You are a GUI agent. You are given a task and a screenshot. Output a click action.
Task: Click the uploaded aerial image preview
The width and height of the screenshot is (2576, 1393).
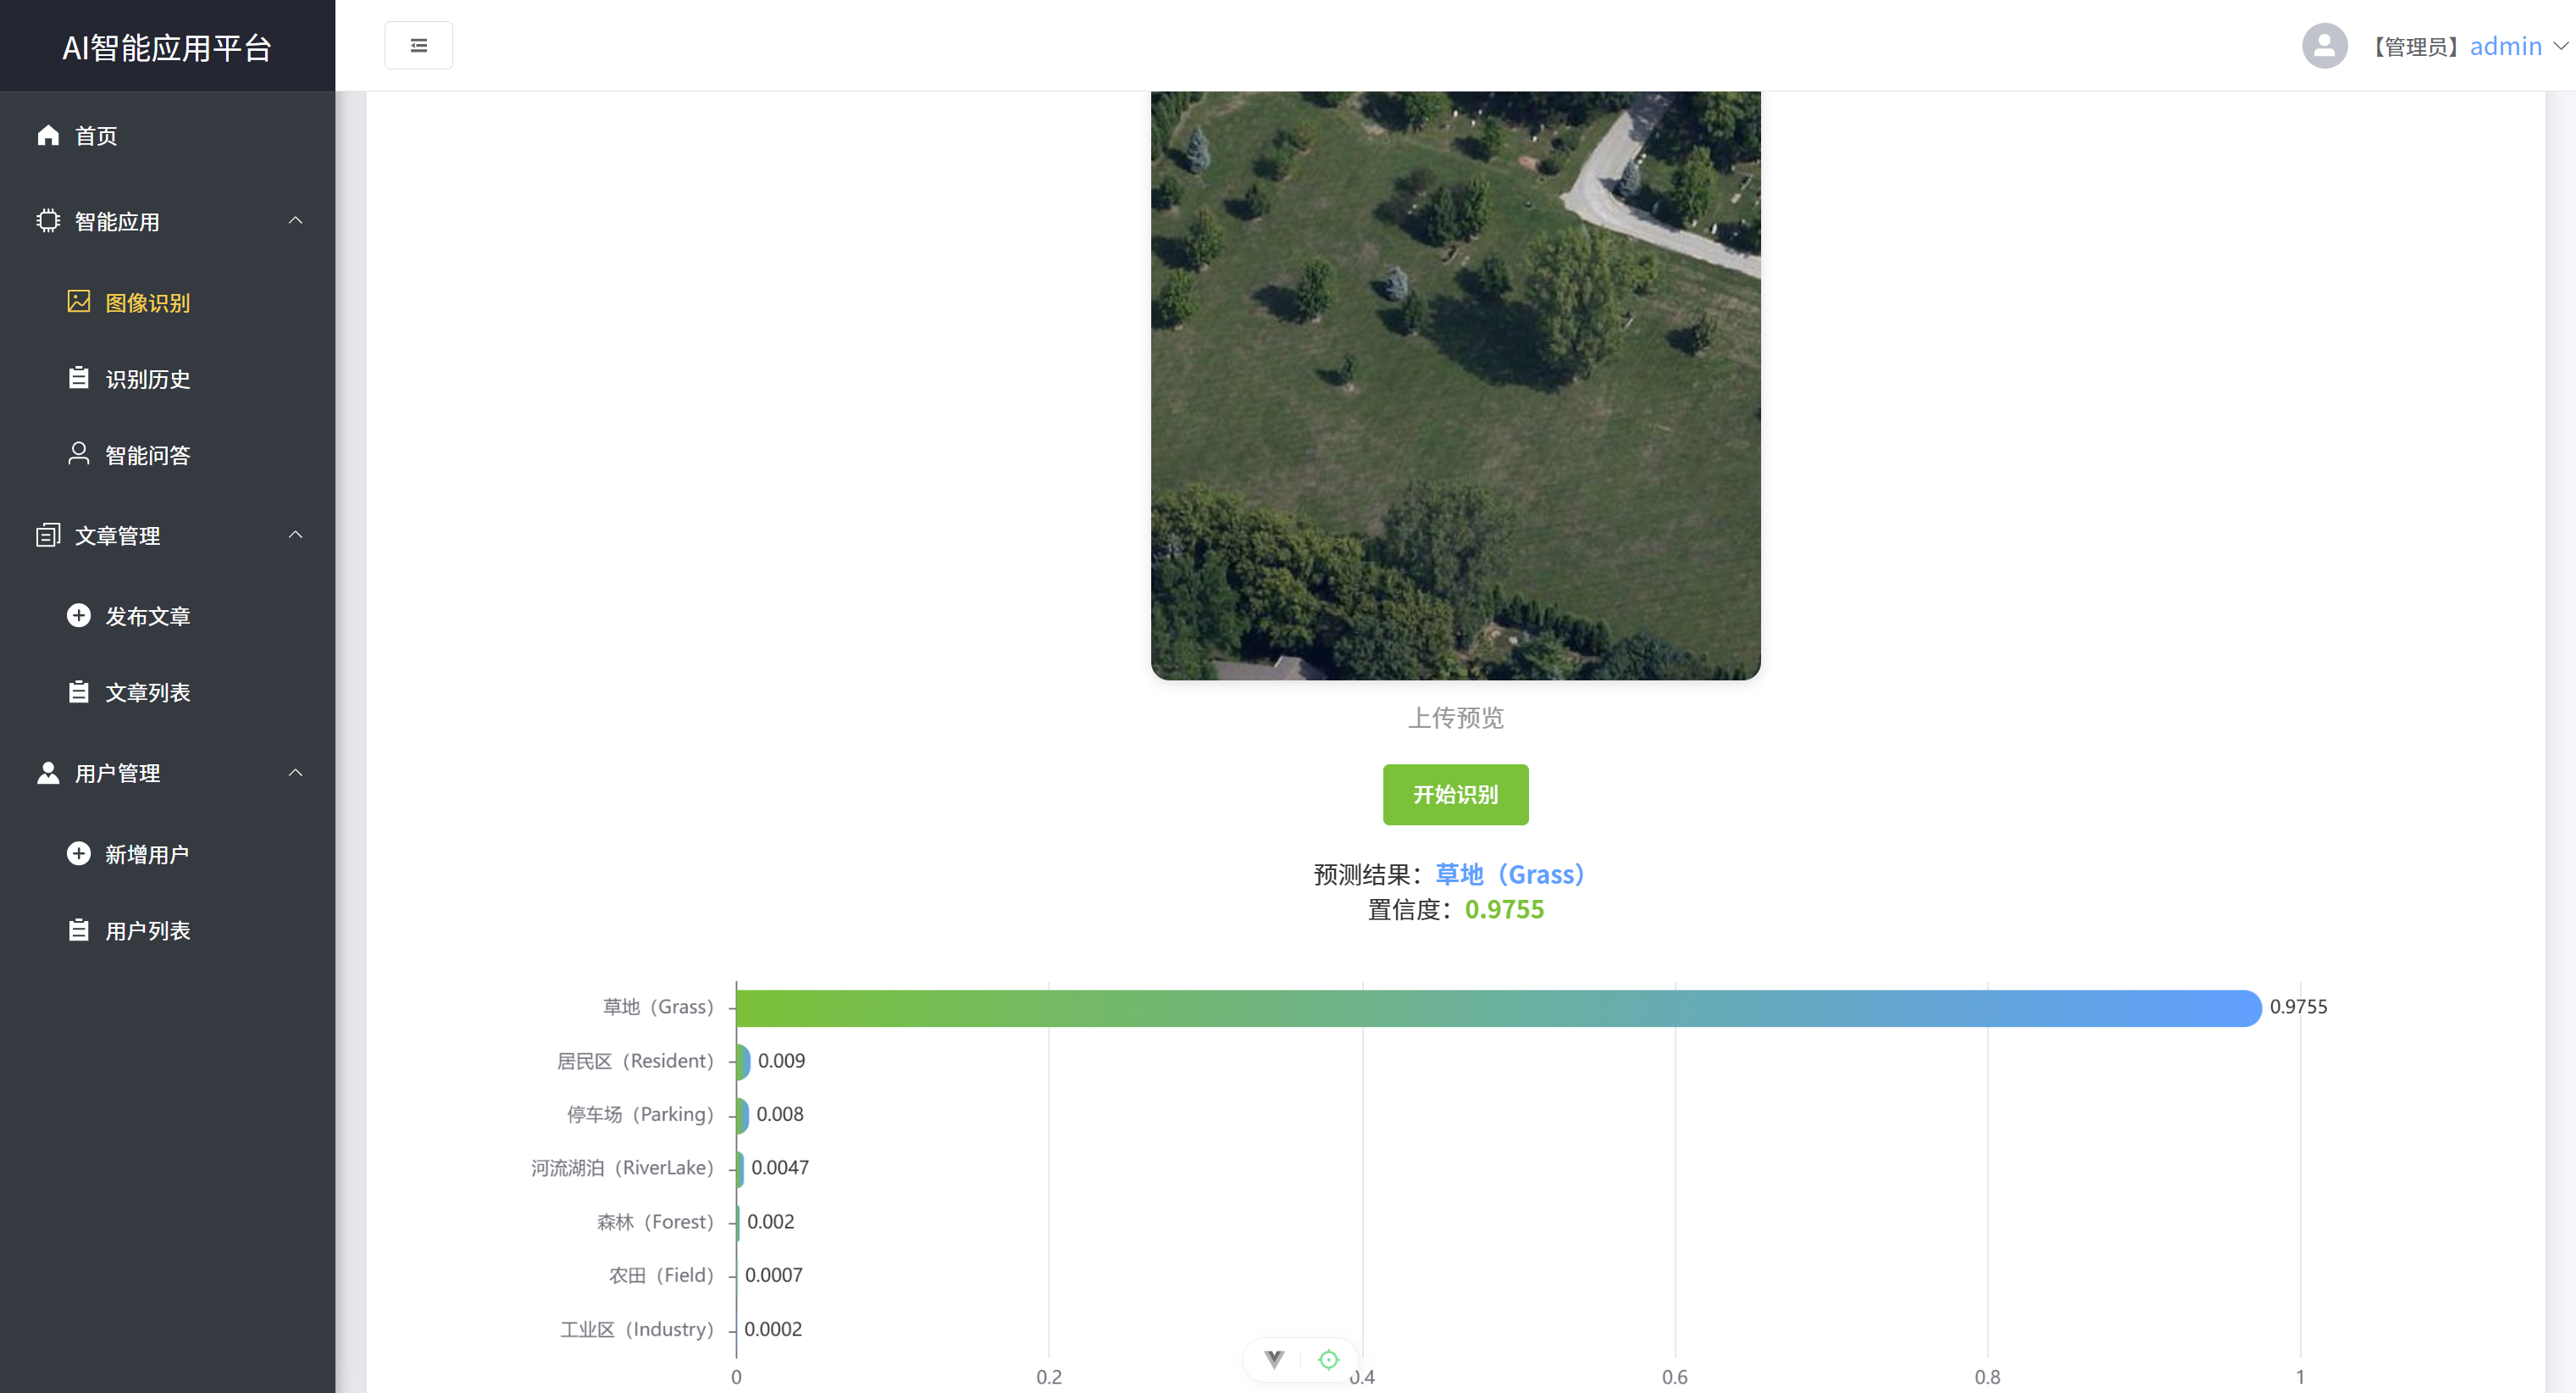[x=1455, y=385]
